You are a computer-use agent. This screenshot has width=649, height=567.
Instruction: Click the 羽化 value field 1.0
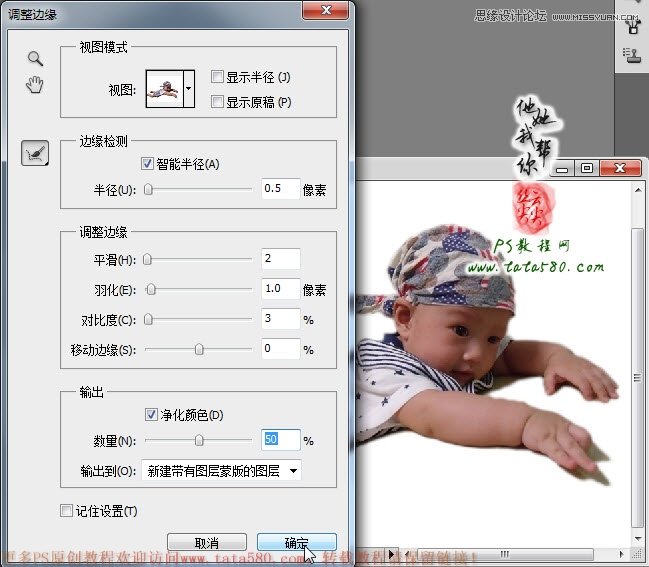(x=281, y=288)
